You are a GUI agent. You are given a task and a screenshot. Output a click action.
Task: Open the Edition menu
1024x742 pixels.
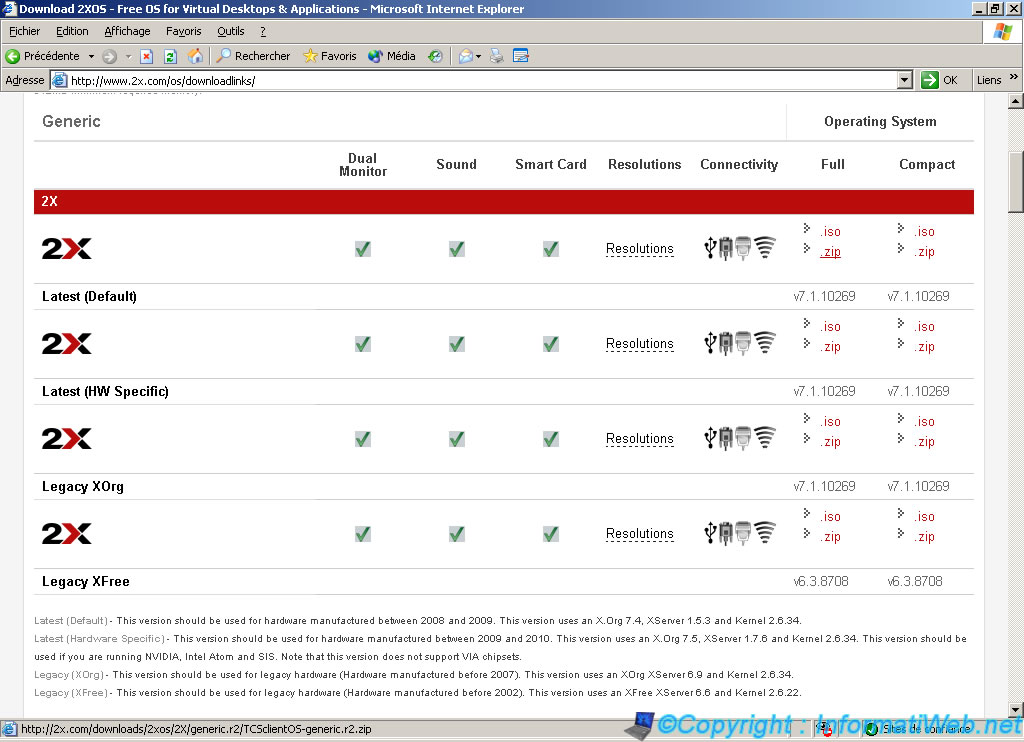72,31
